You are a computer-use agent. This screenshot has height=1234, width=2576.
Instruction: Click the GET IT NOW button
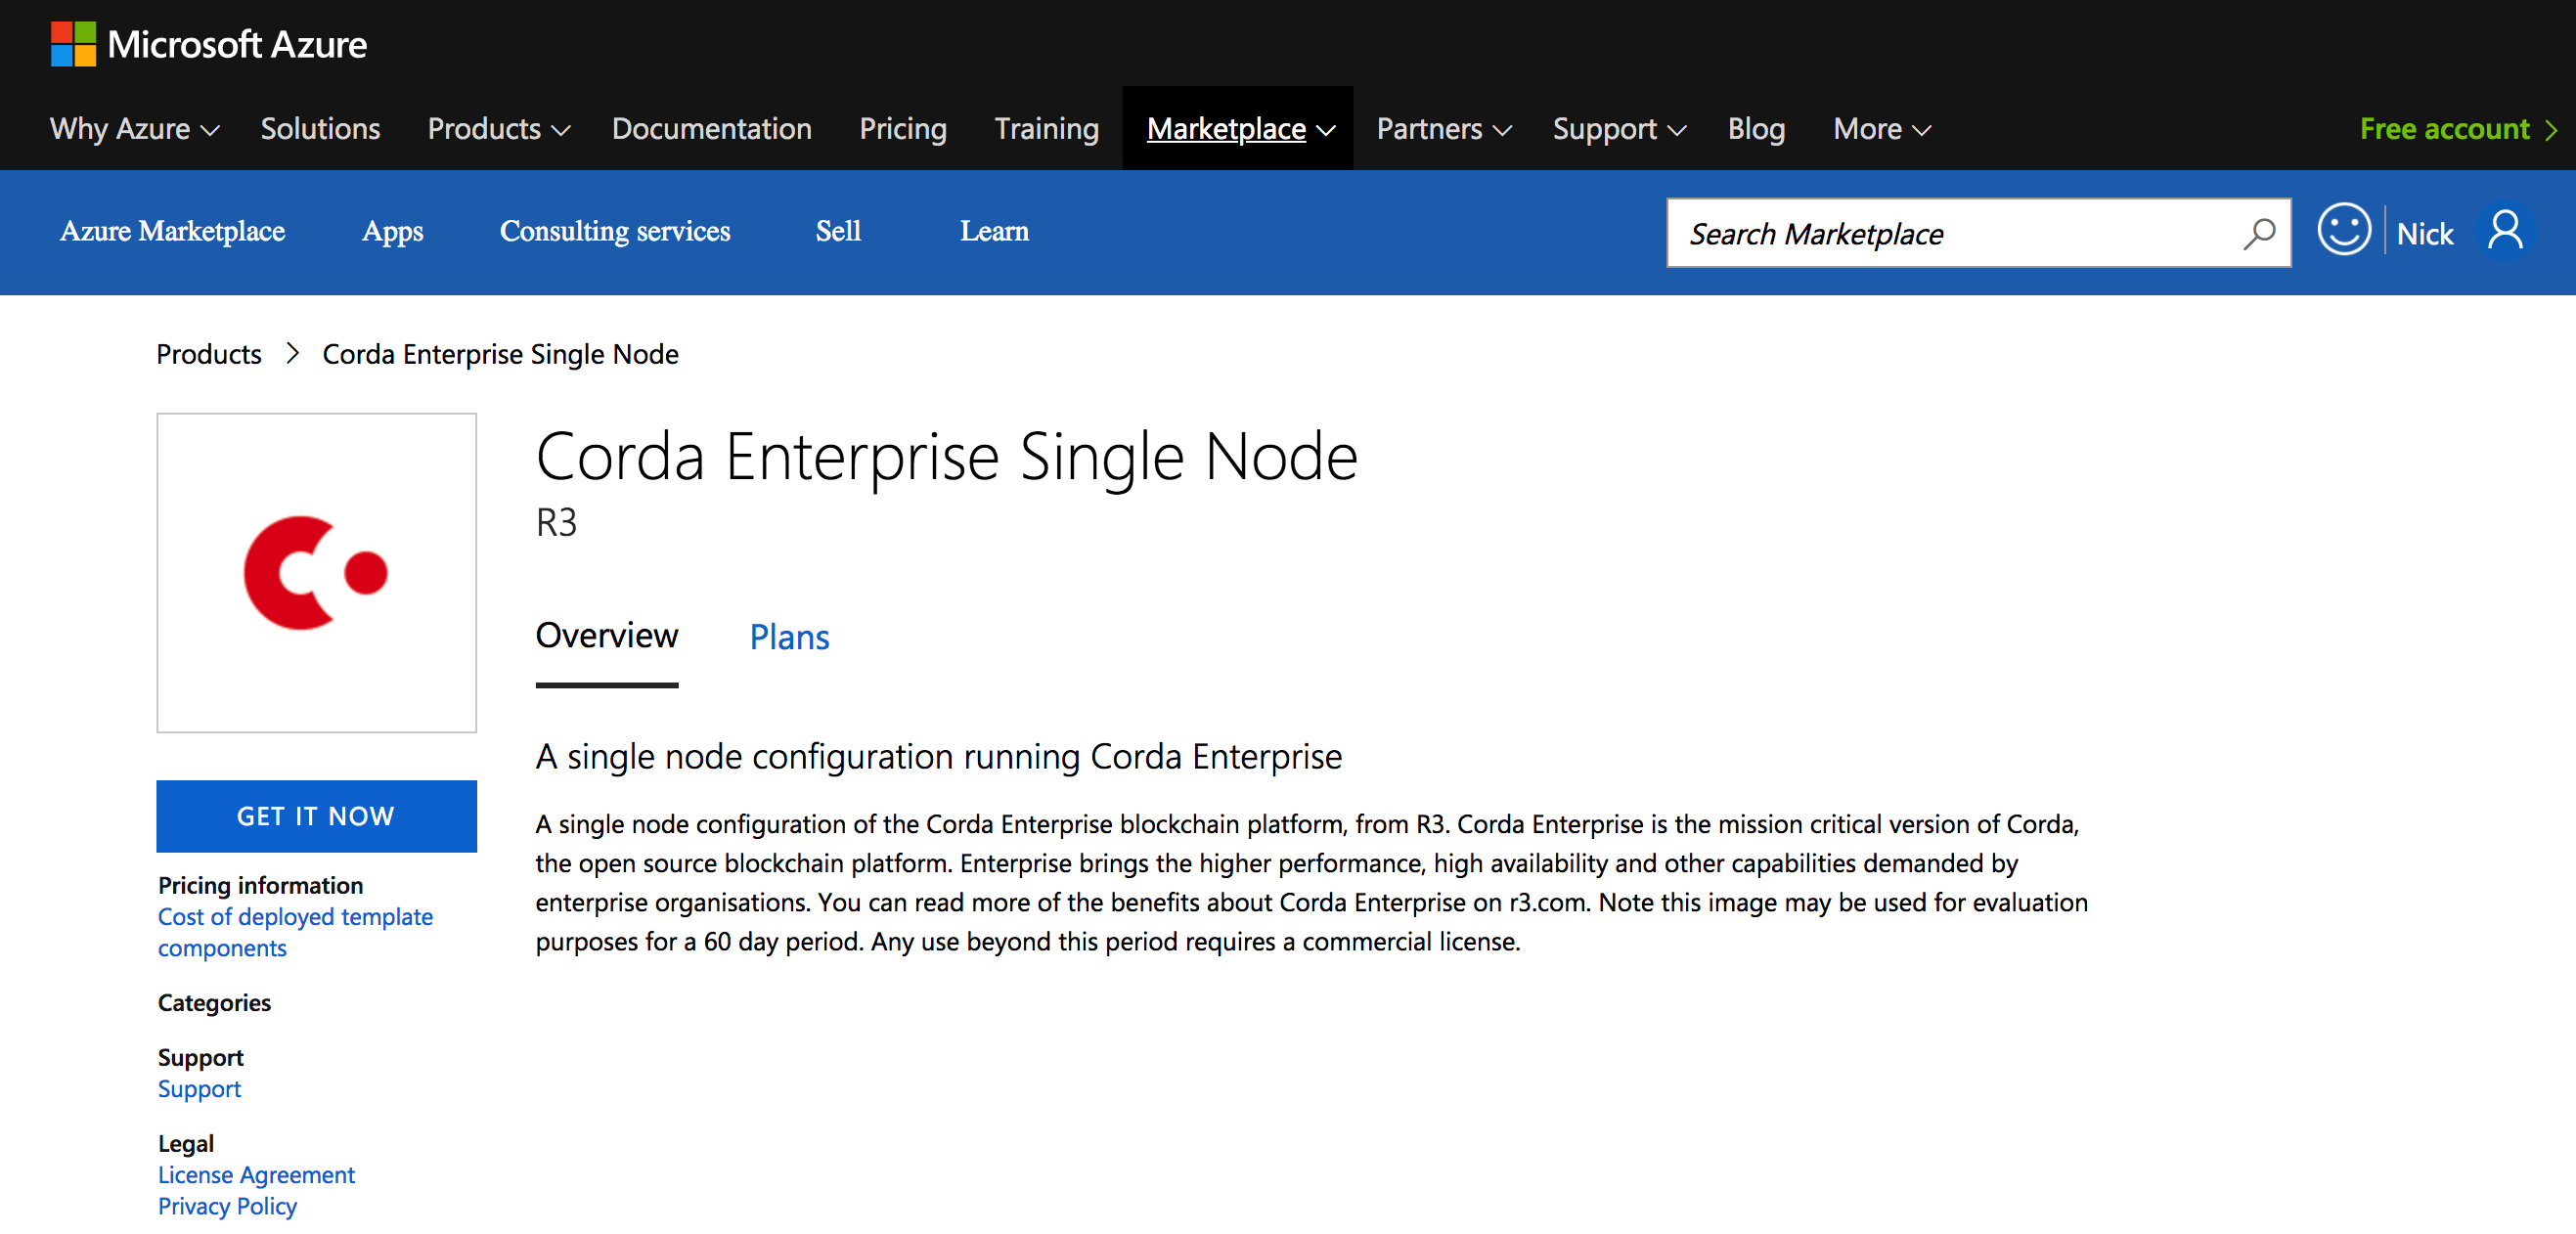(x=316, y=816)
